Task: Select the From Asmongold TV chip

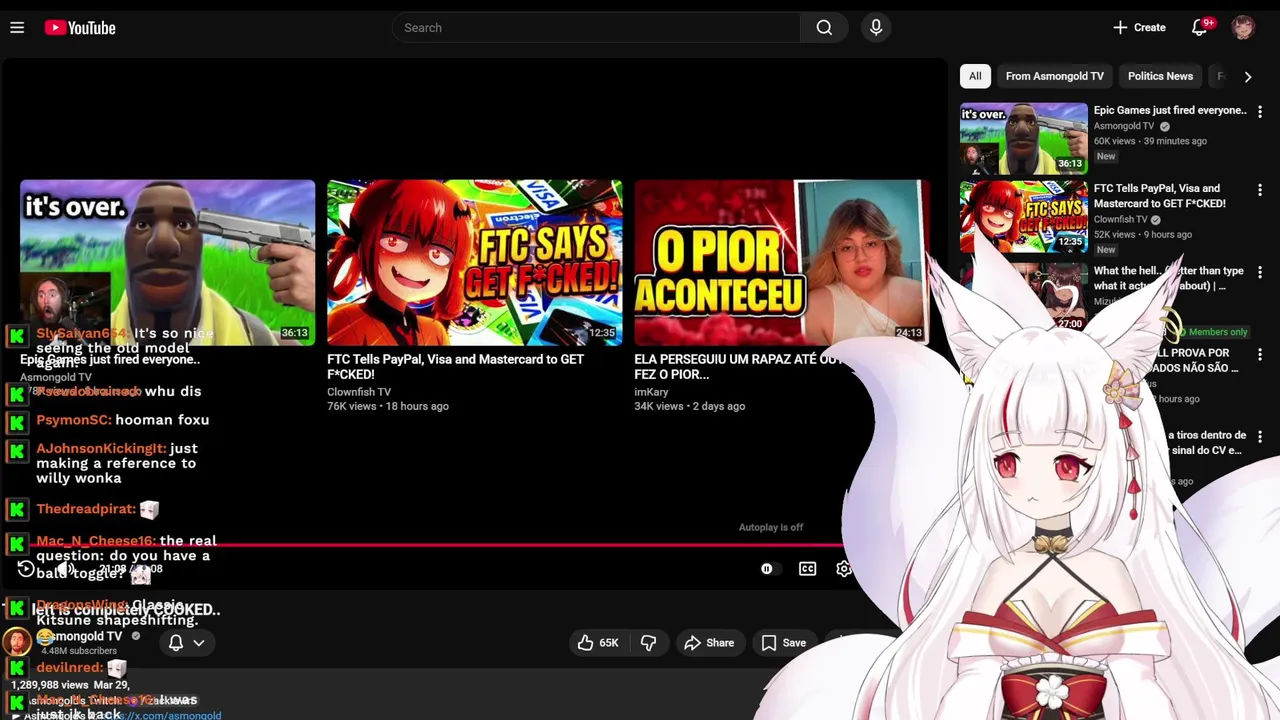Action: 1054,76
